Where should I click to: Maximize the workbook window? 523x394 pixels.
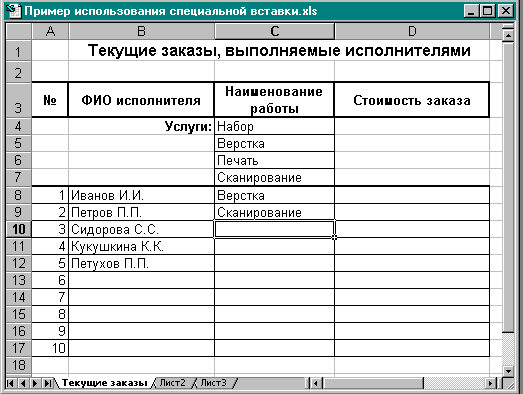(x=487, y=11)
